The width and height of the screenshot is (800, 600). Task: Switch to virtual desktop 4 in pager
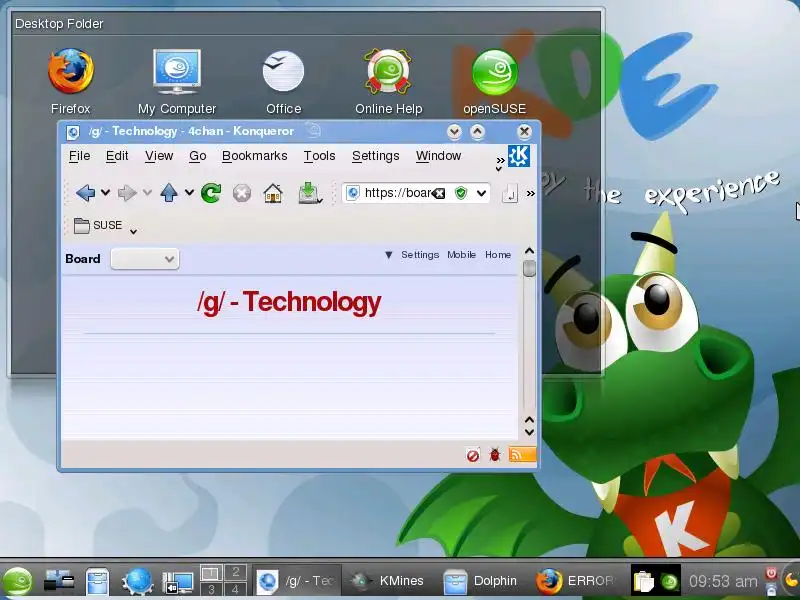[x=235, y=589]
